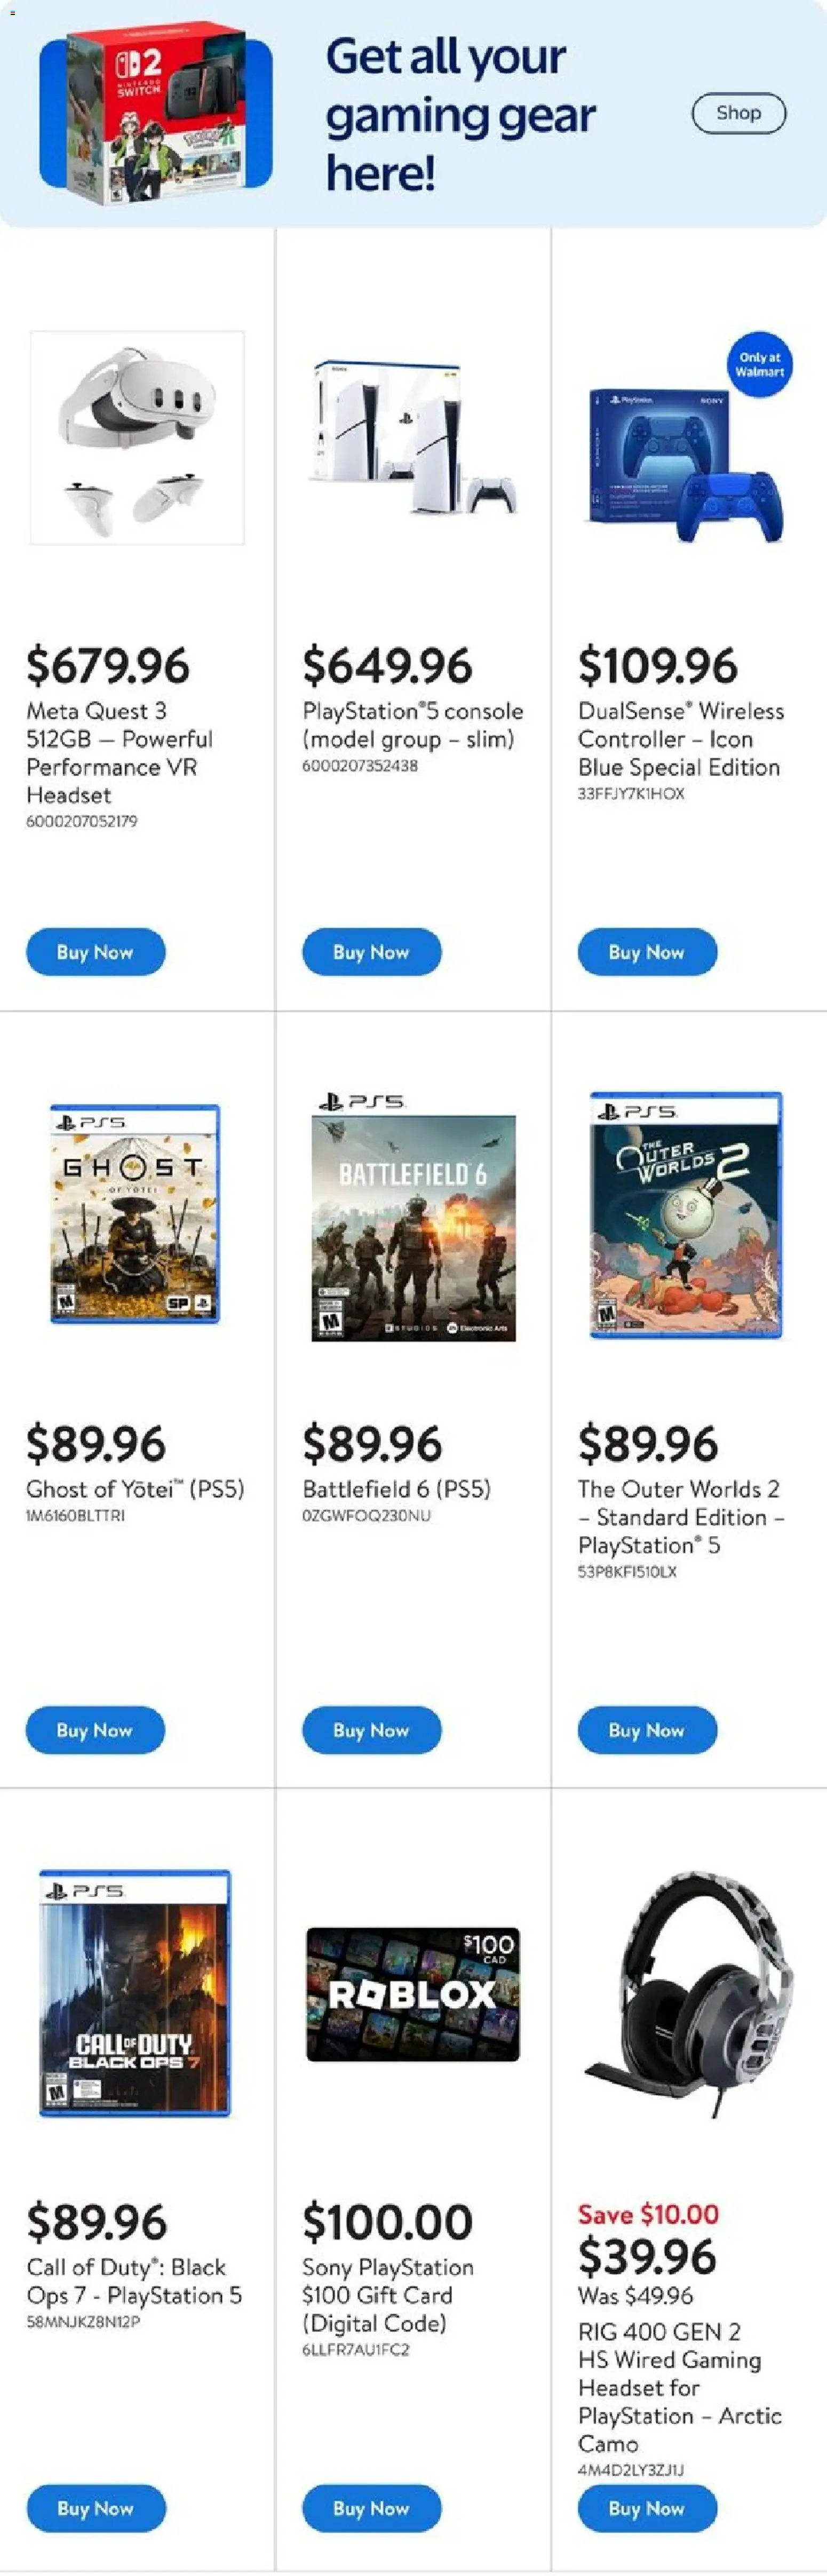
Task: Click Buy Now for Call of Duty Black Ops 7
Action: tap(95, 2508)
